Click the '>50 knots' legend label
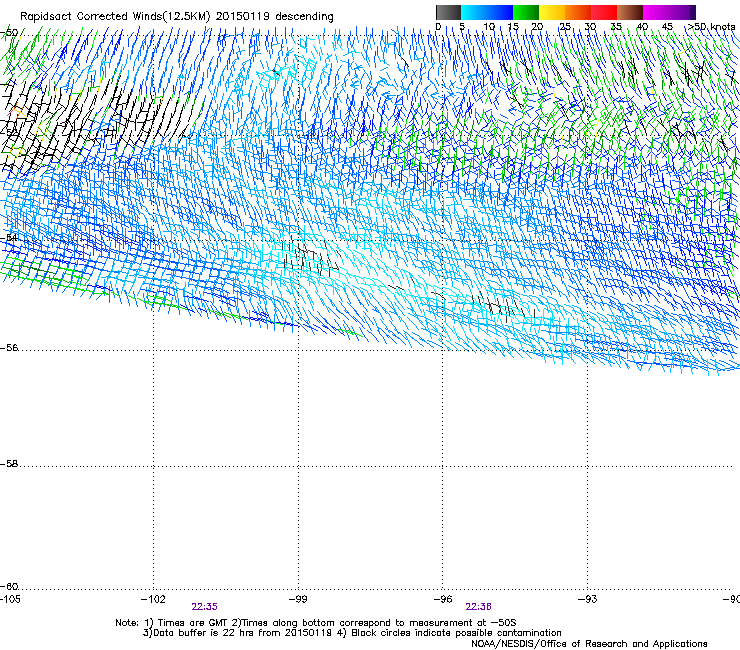This screenshot has width=740, height=650. pos(711,27)
